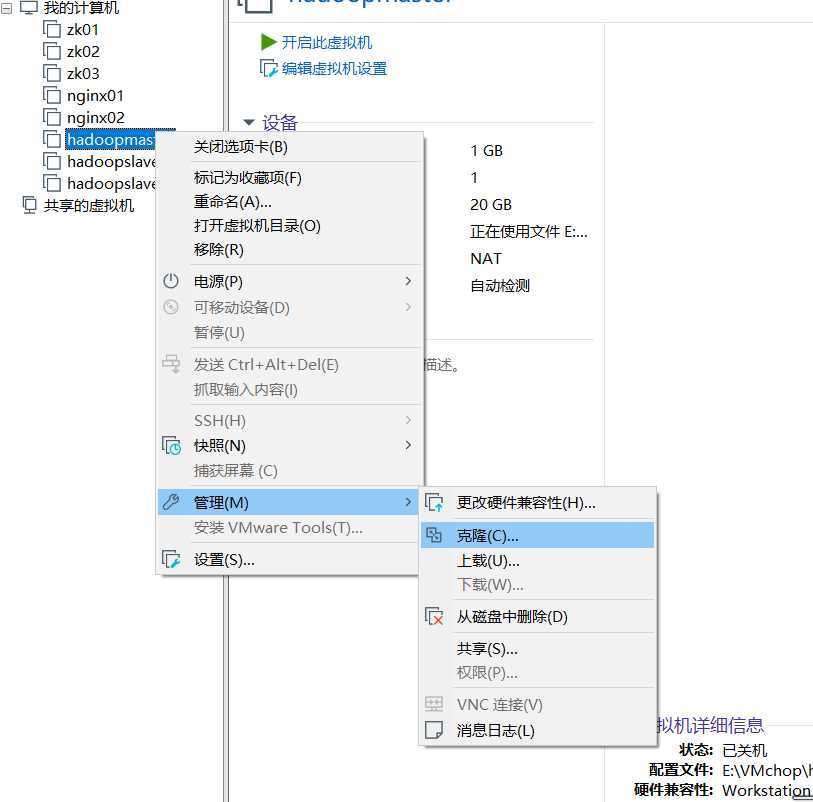The width and height of the screenshot is (813, 802).
Task: Click the red X icon beside 从磁盘中删除(D)
Action: pyautogui.click(x=434, y=616)
